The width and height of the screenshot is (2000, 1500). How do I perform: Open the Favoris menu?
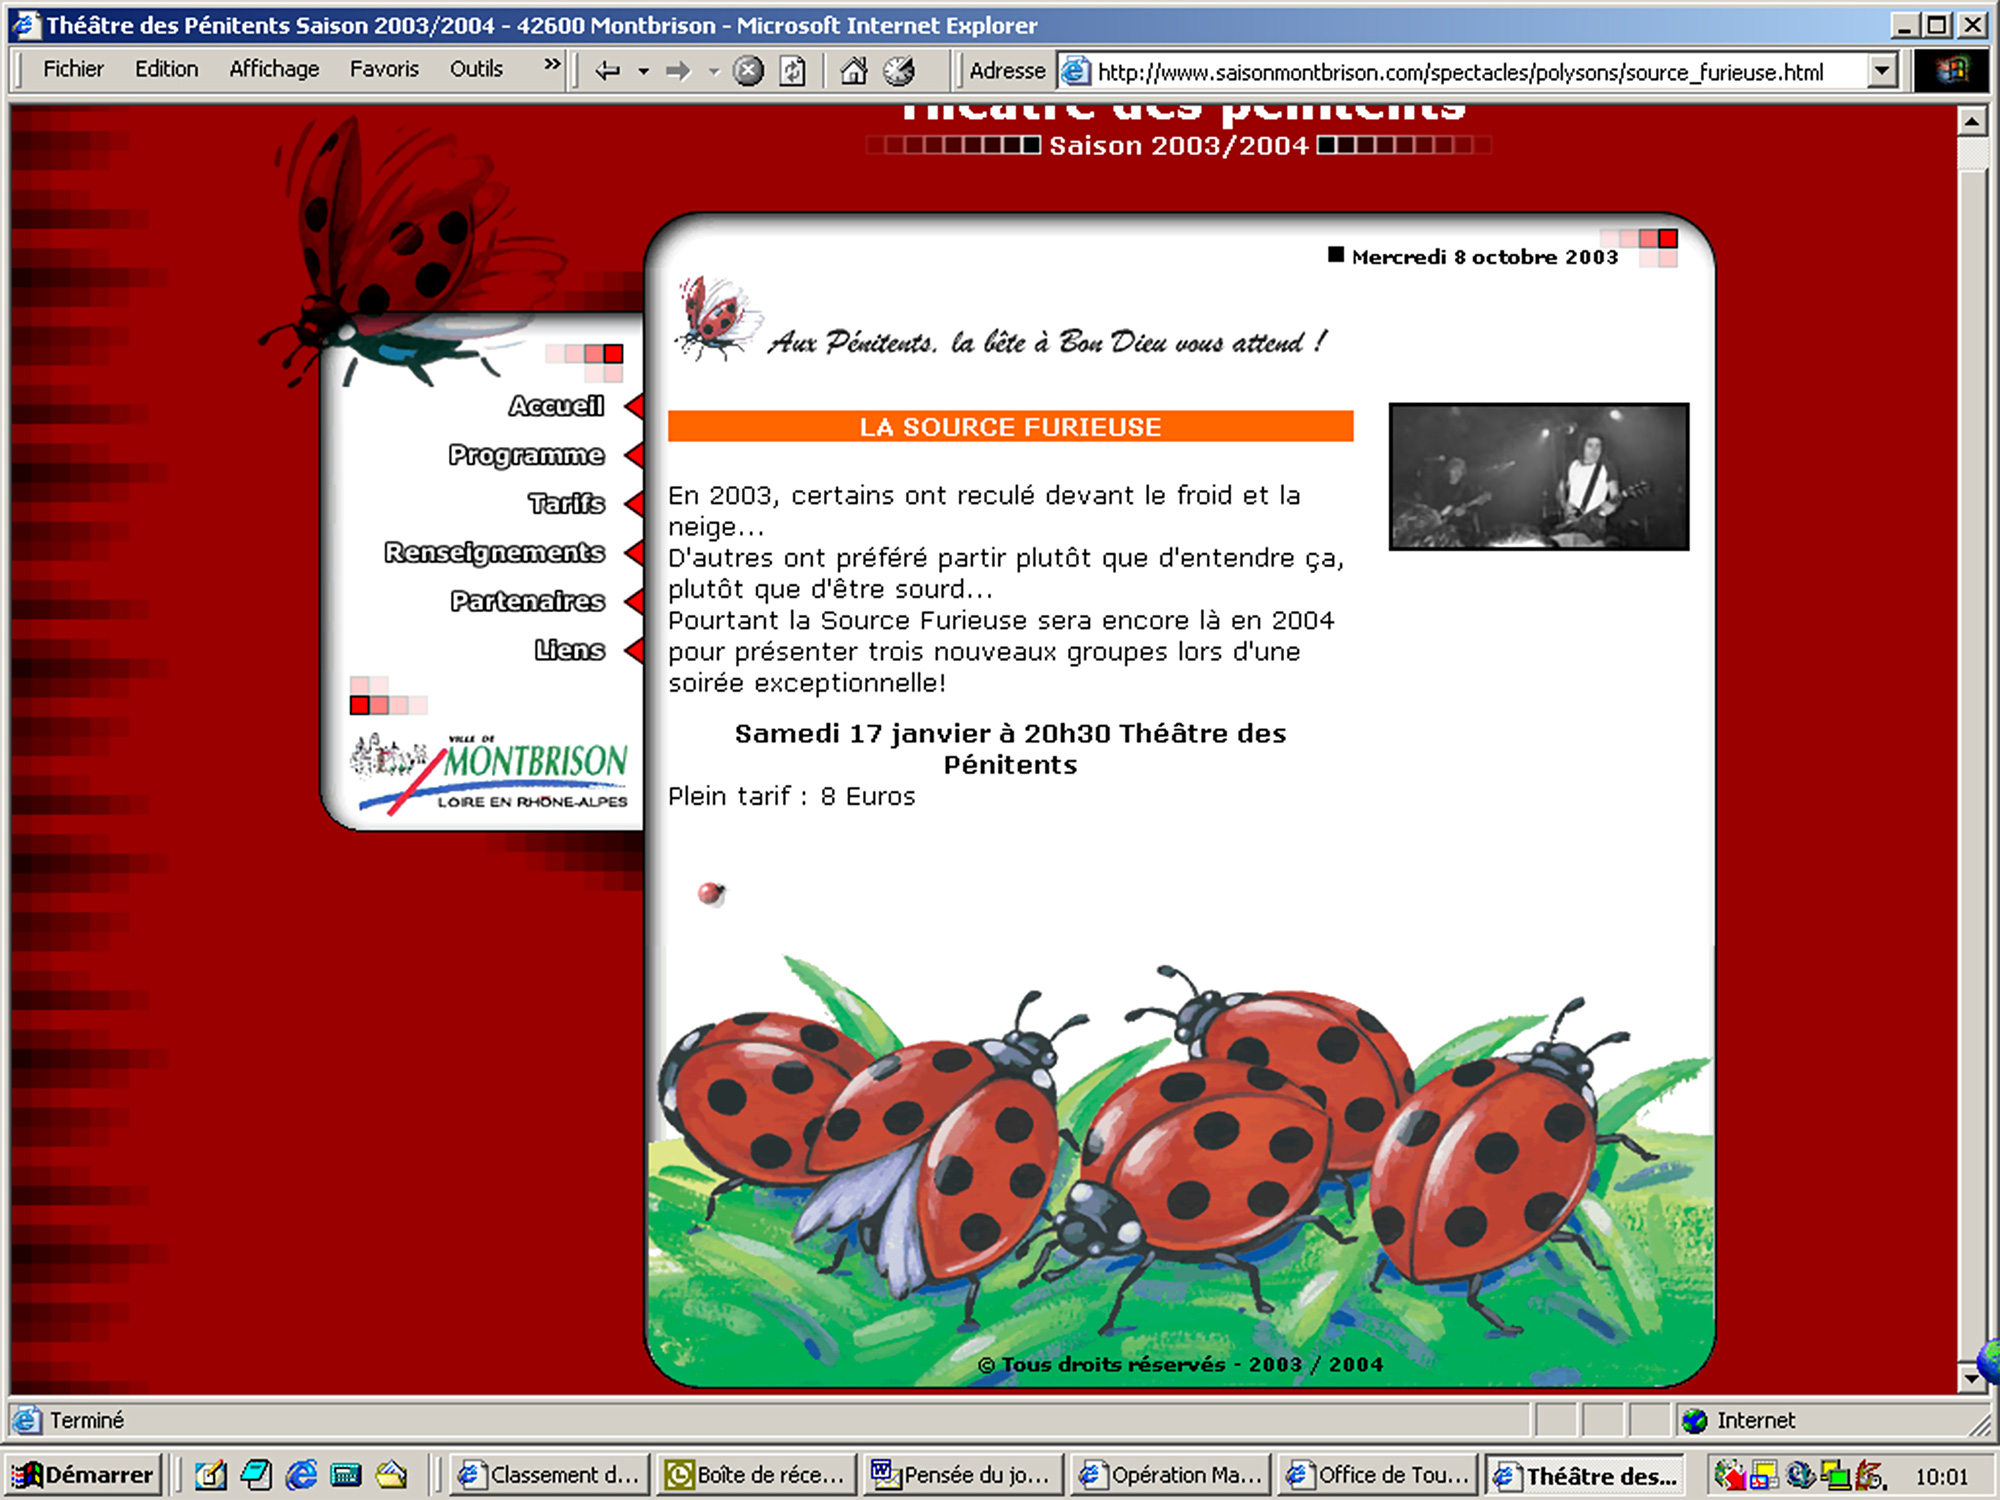384,69
